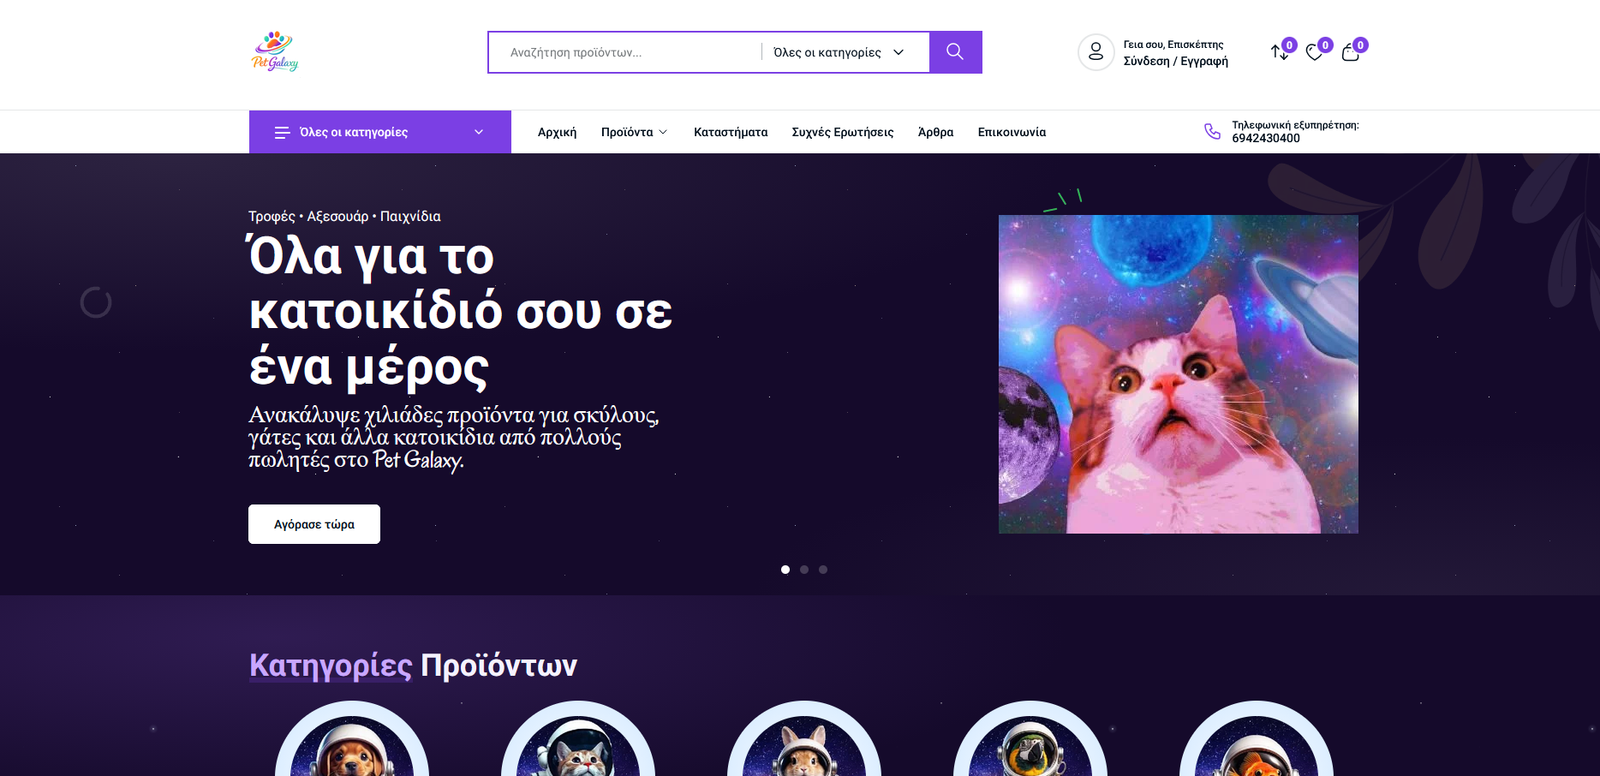The width and height of the screenshot is (1600, 776).
Task: Open Συχνές Ερωτήσεις page
Action: (x=843, y=132)
